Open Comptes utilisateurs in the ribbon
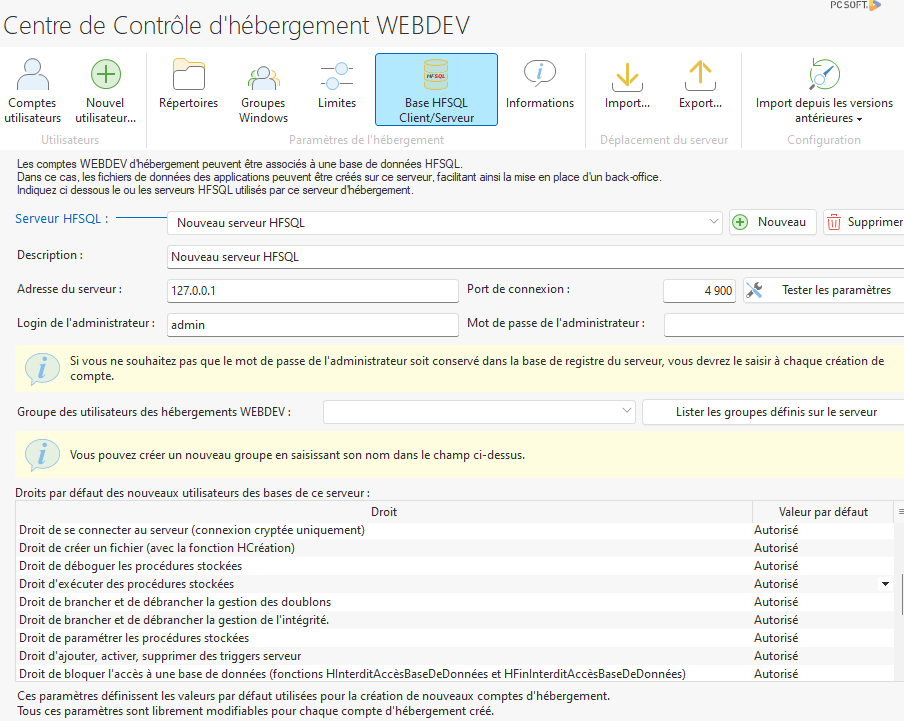 [x=32, y=90]
